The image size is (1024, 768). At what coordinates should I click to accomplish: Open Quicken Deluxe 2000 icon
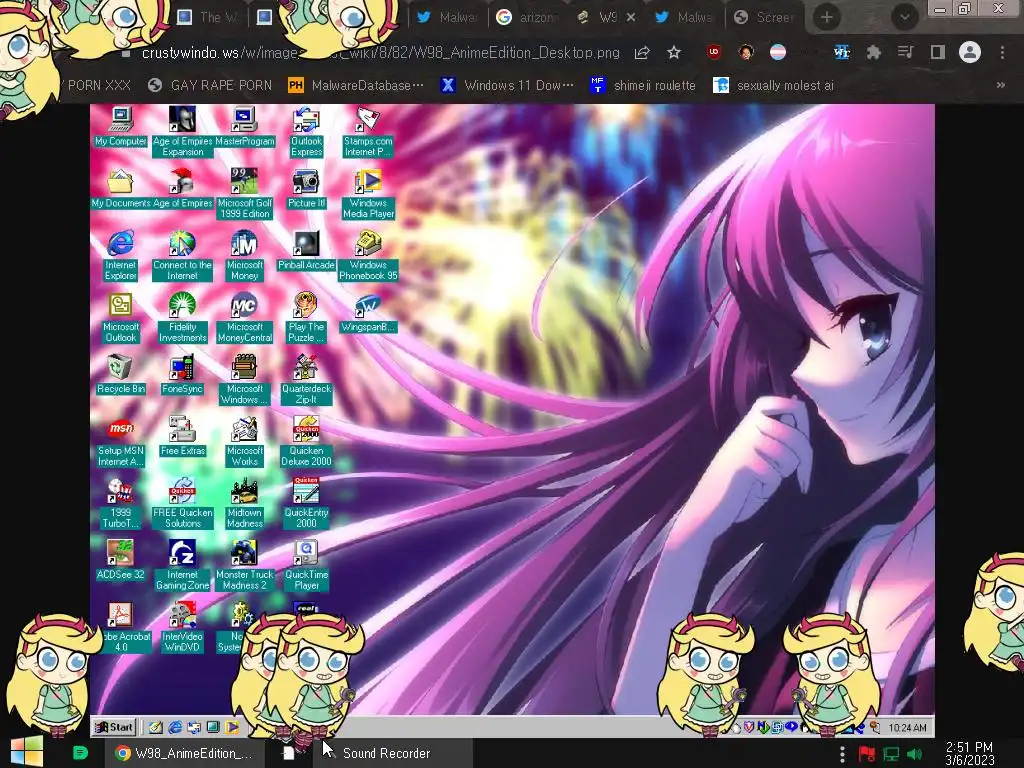pyautogui.click(x=306, y=441)
